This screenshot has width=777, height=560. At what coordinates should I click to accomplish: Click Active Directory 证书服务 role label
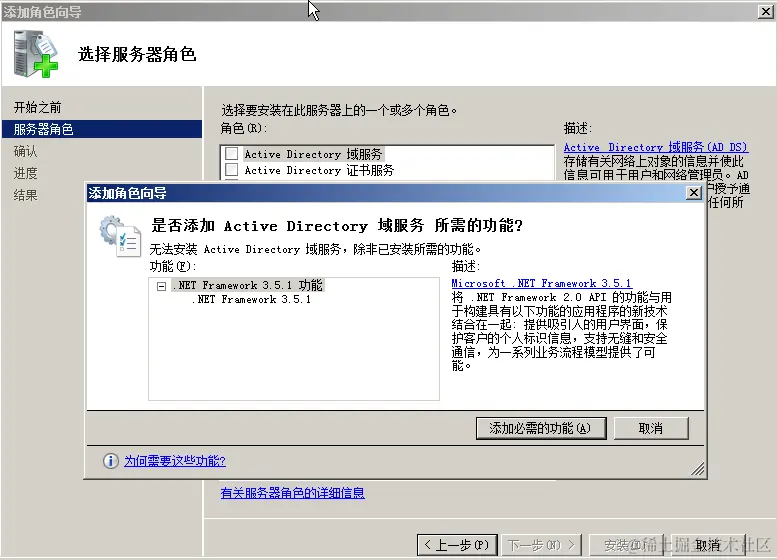click(x=319, y=170)
